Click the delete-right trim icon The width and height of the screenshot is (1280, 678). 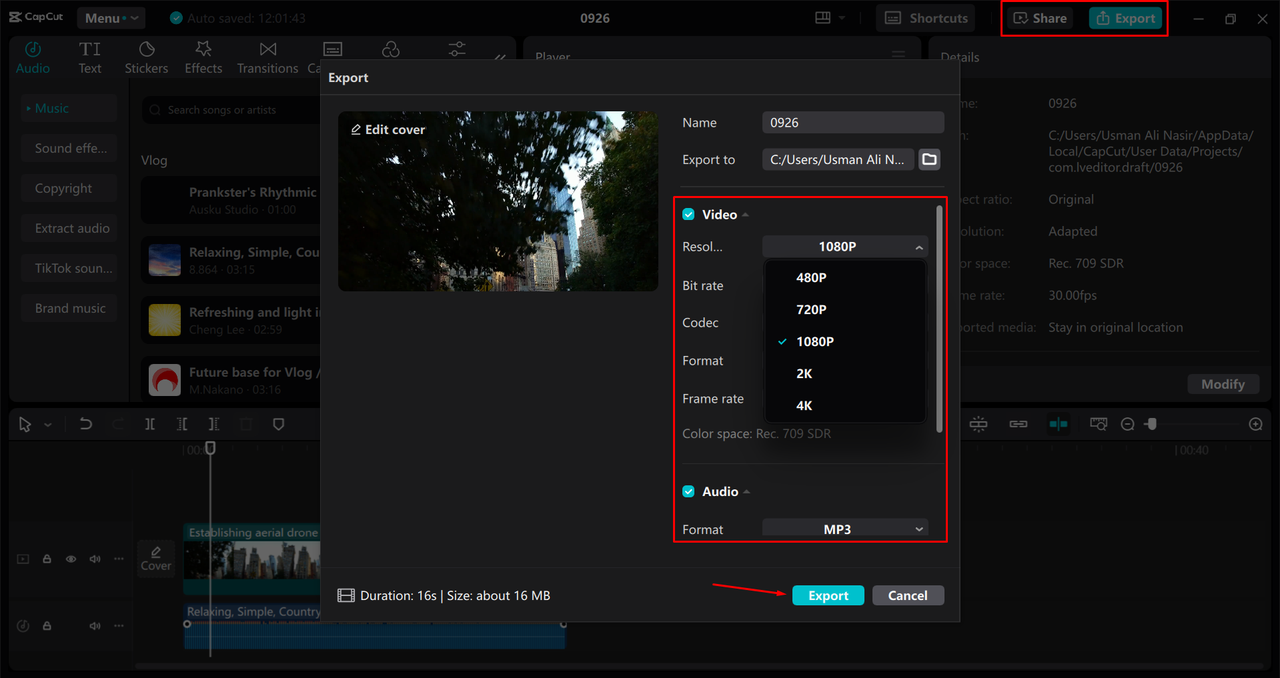coord(214,424)
